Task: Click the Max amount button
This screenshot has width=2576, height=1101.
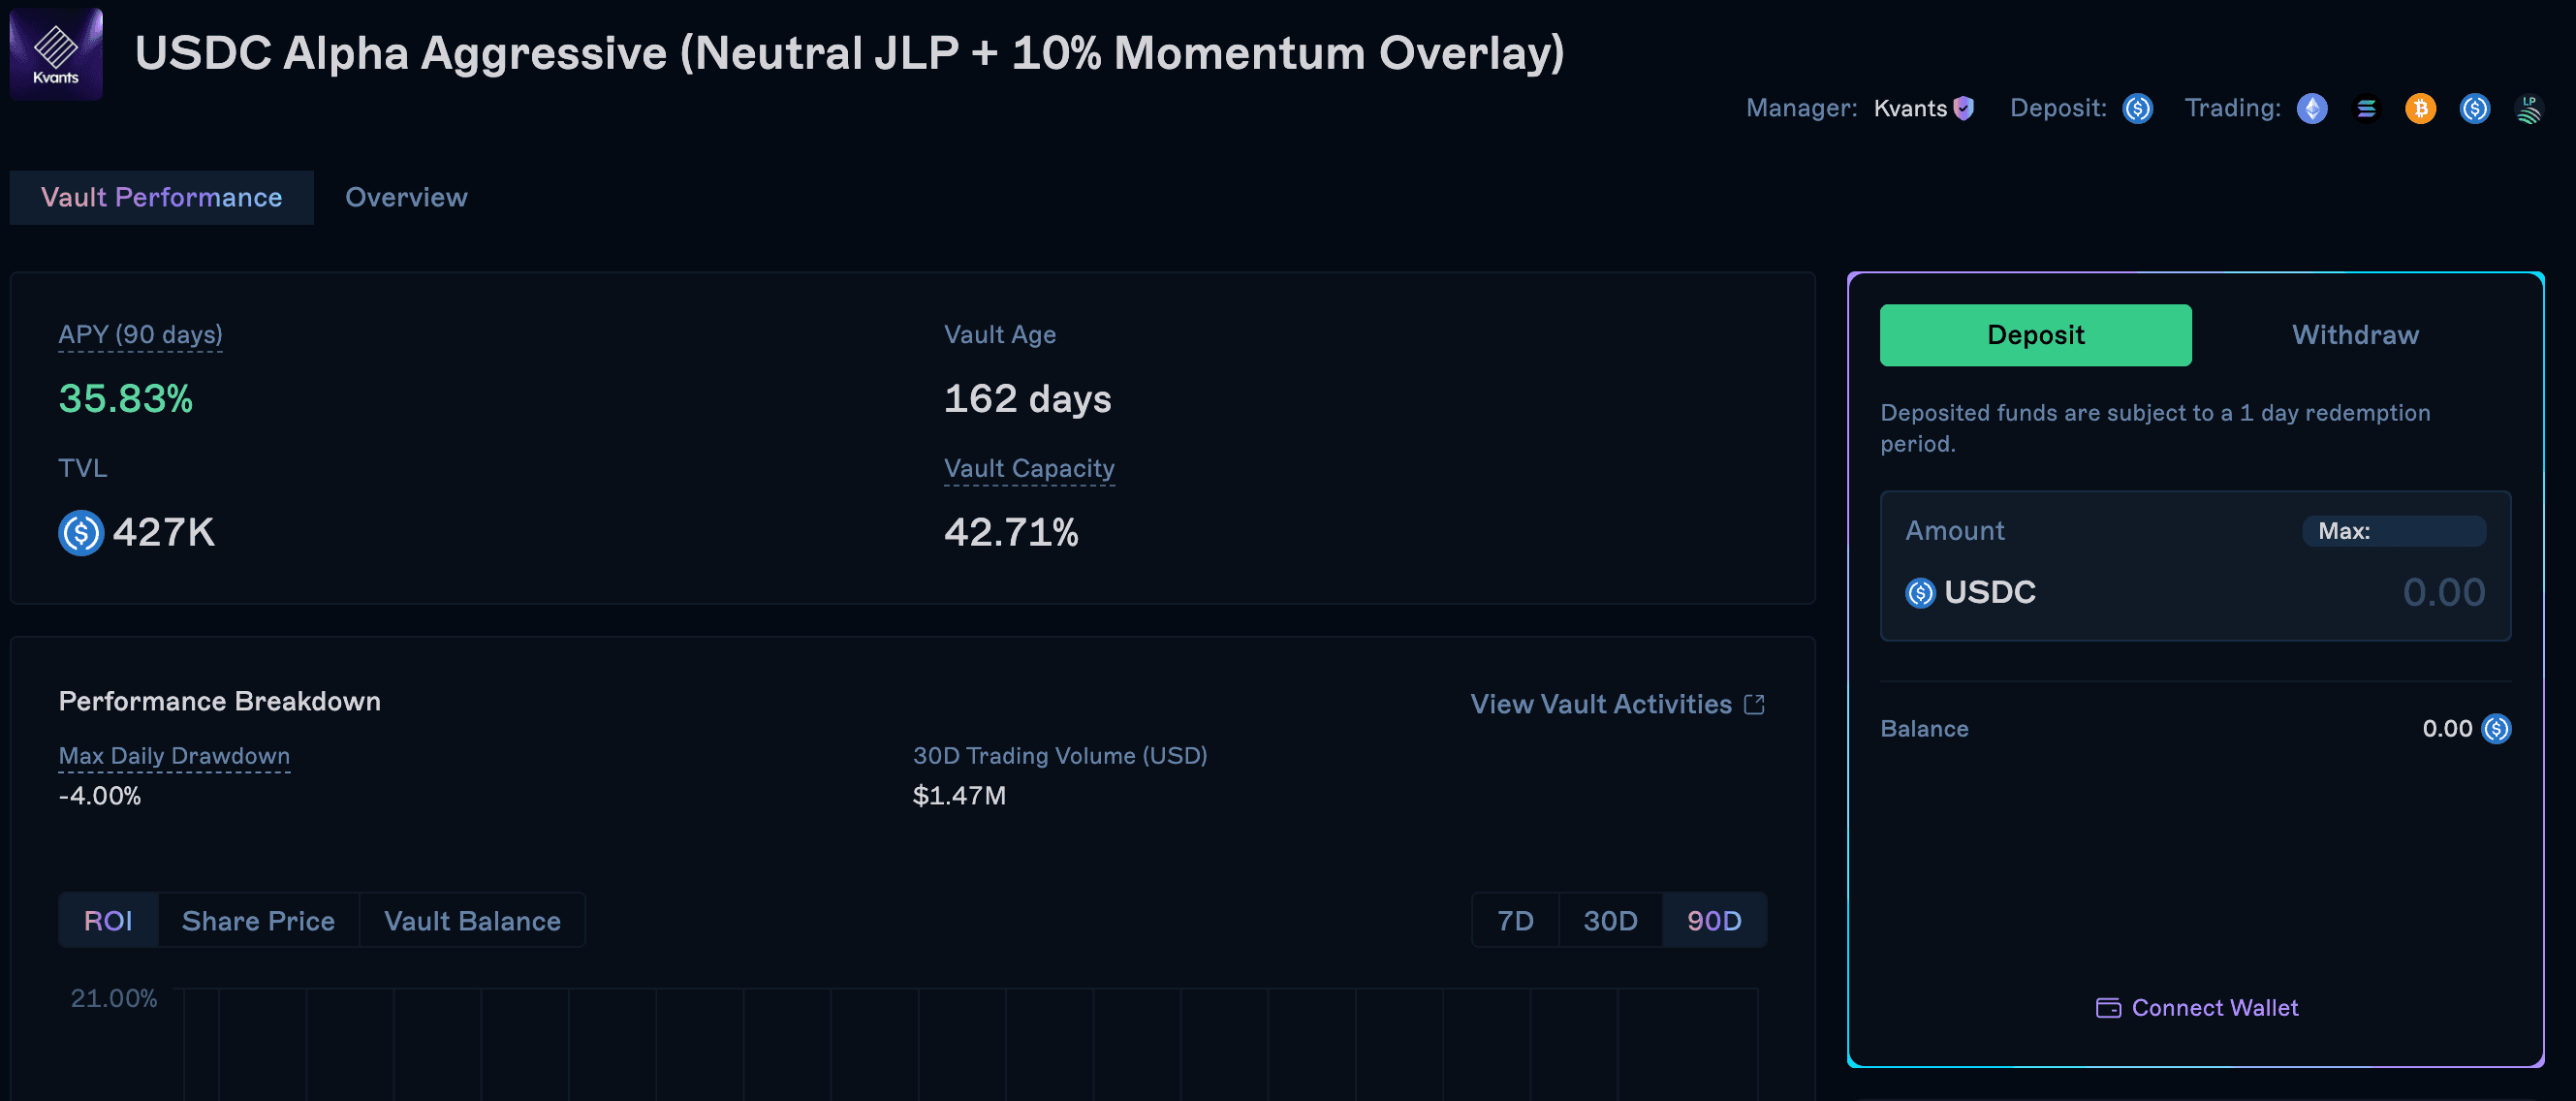Action: coord(2393,531)
